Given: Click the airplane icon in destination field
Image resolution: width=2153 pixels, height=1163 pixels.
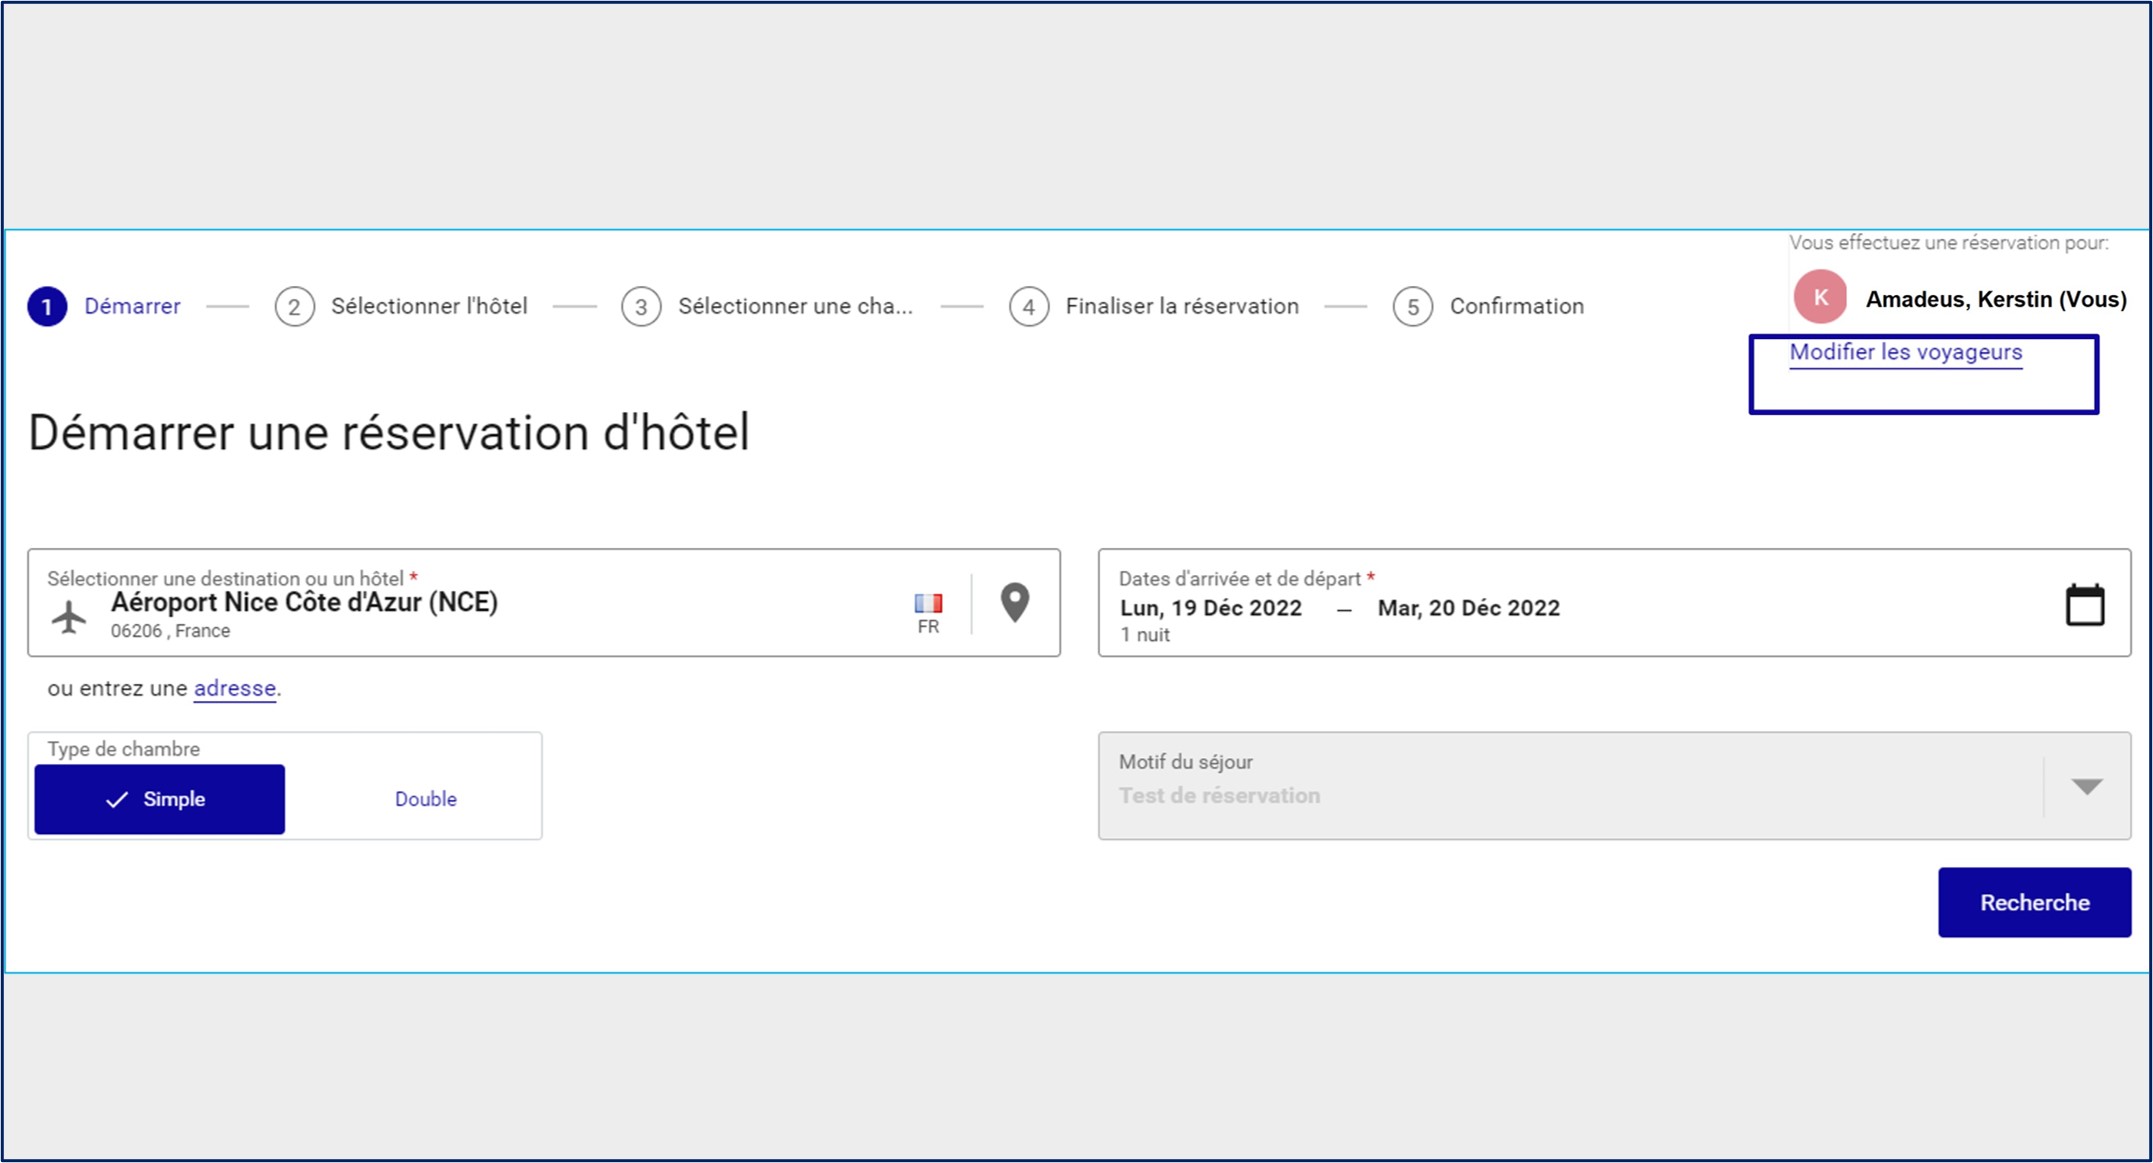Looking at the screenshot, I should click(69, 616).
